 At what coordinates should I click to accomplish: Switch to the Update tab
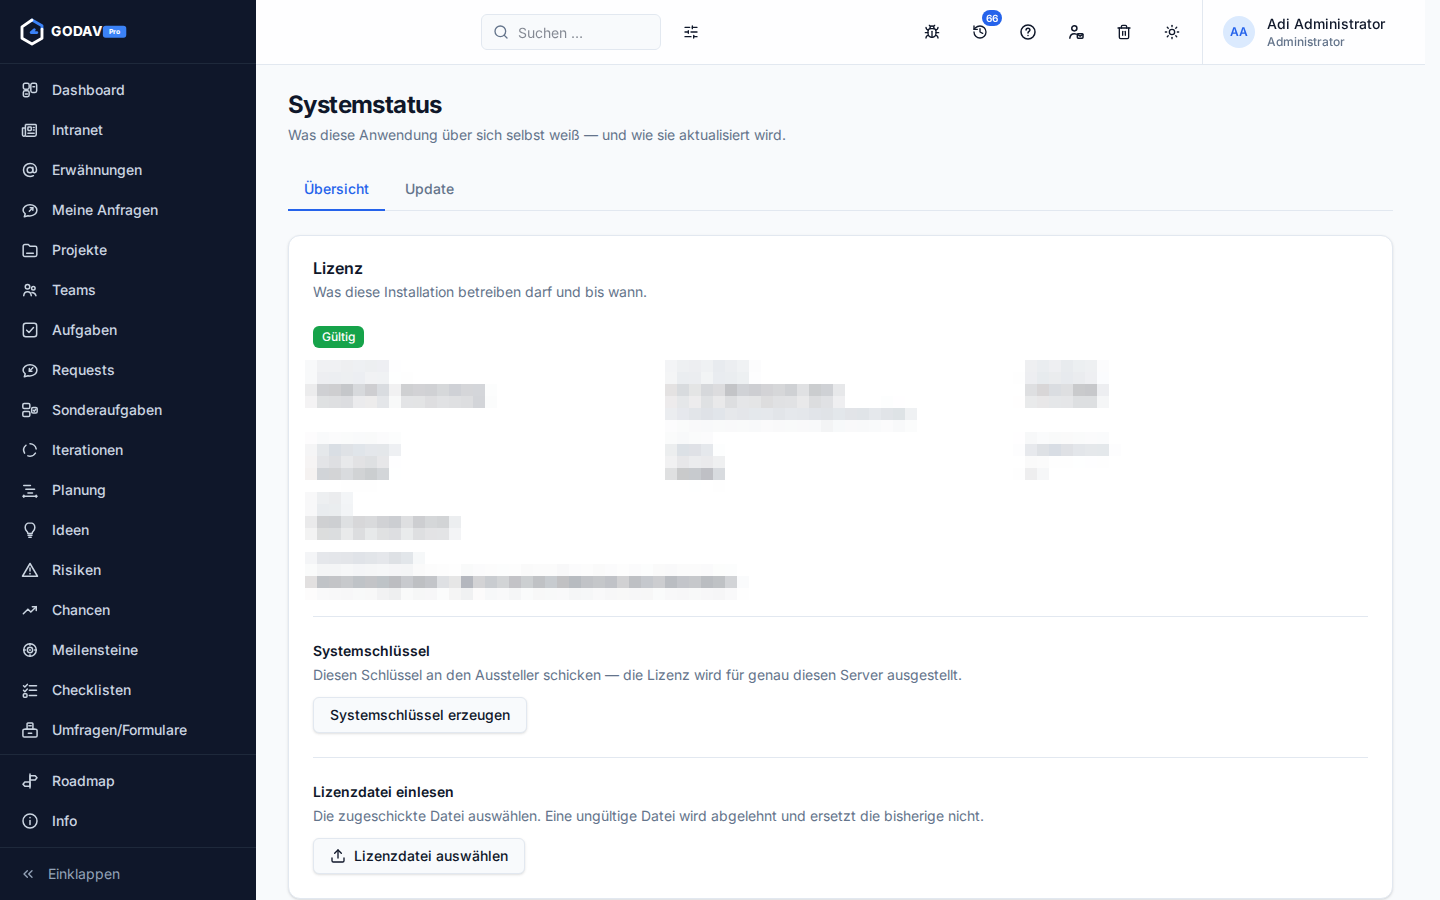[429, 189]
